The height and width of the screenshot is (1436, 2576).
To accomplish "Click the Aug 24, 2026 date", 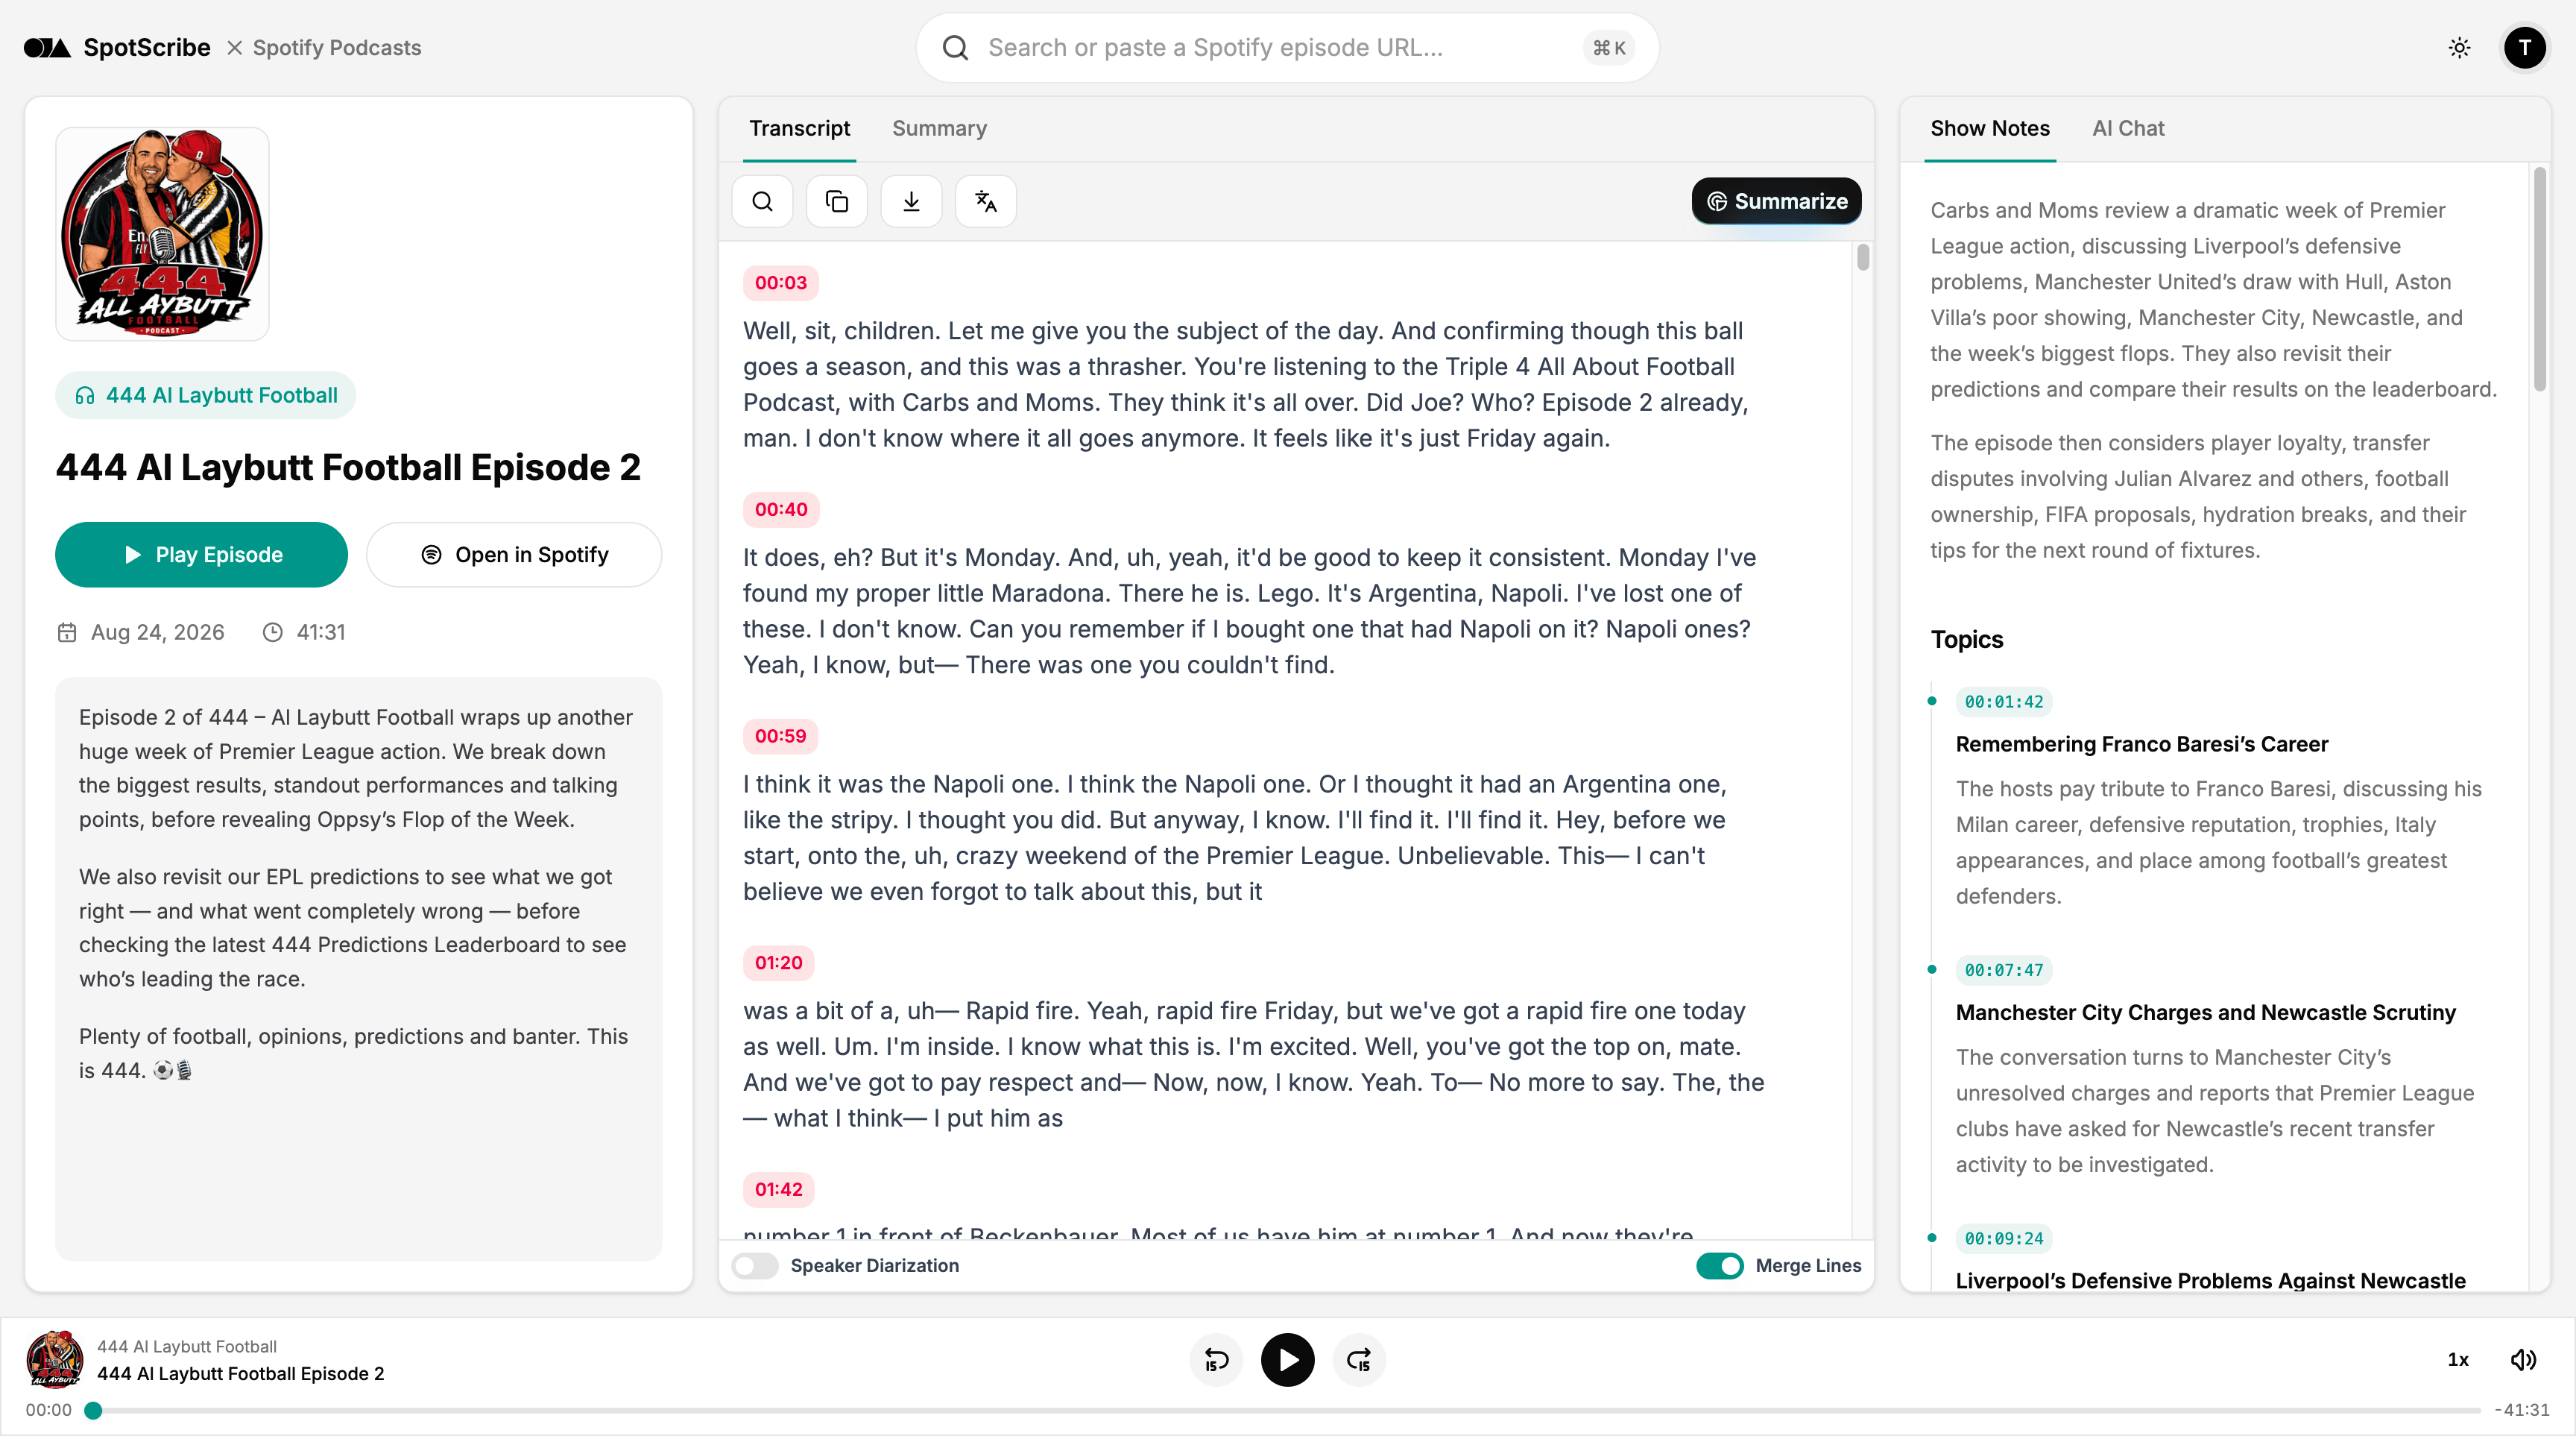I will 157,633.
